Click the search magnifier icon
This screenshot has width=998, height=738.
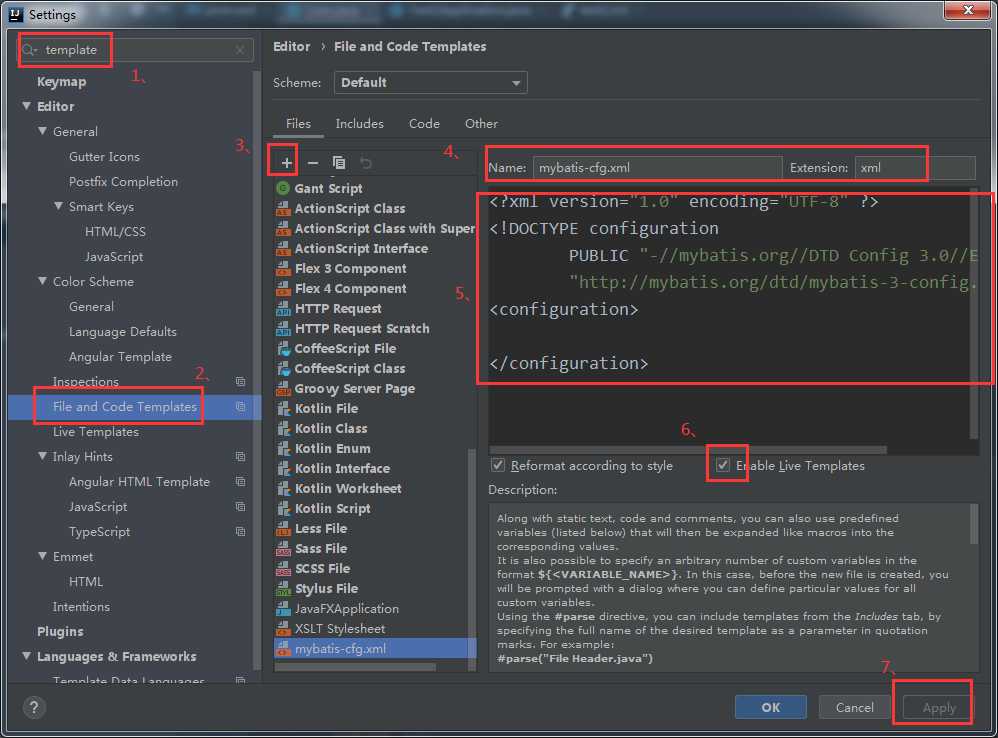point(29,50)
